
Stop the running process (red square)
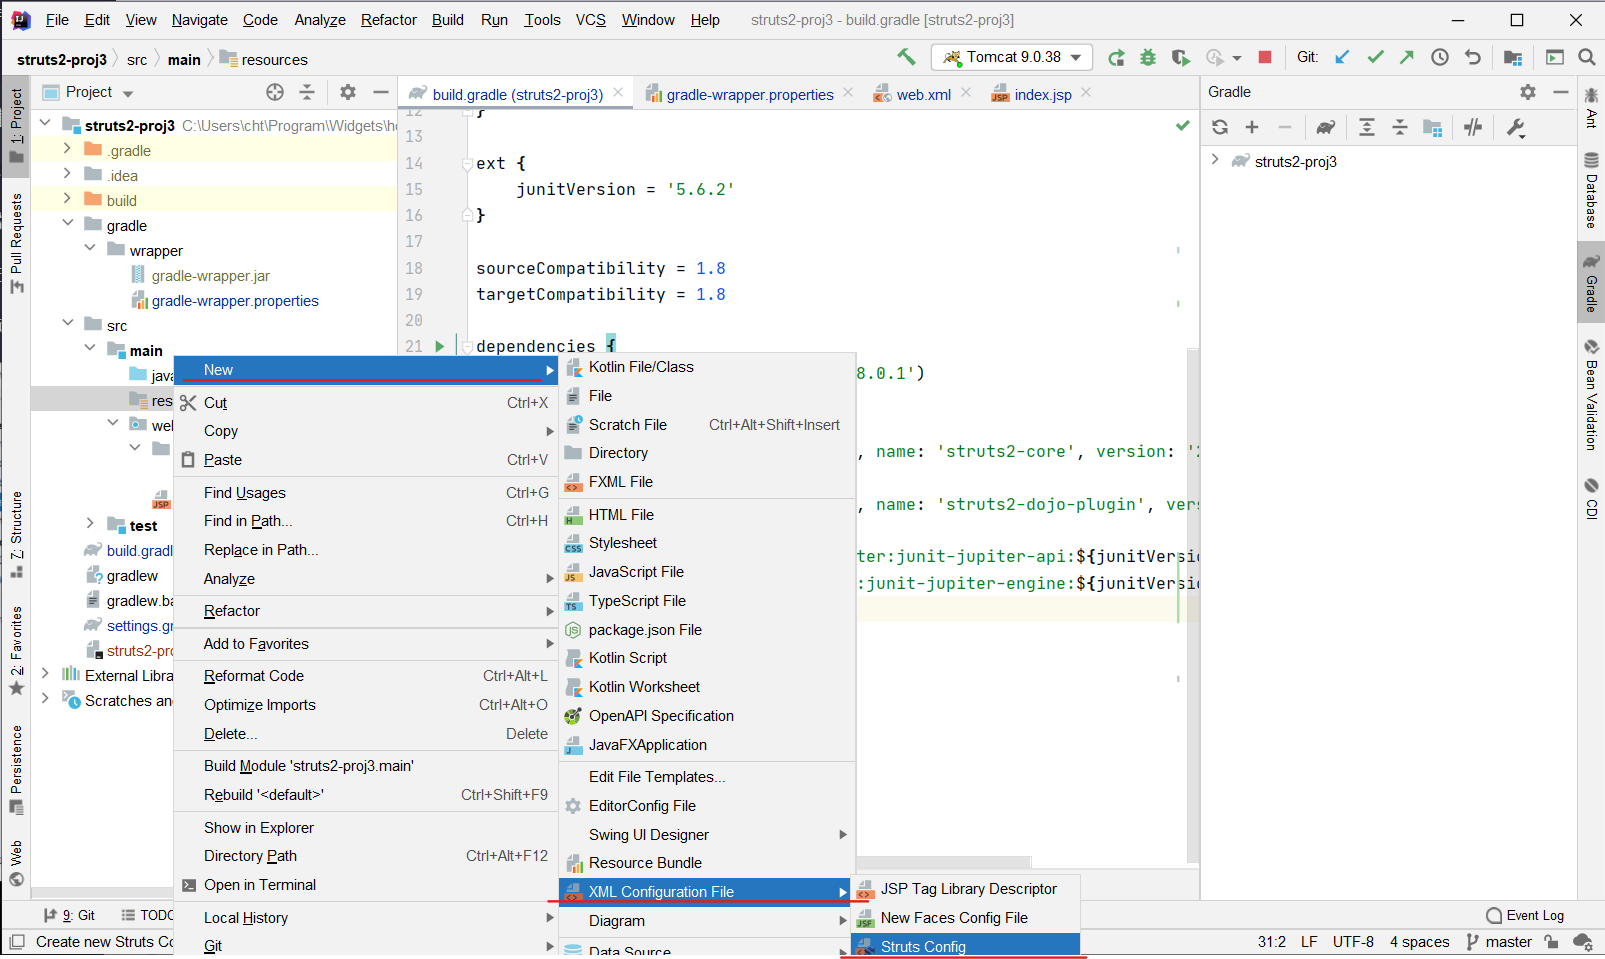point(1265,58)
